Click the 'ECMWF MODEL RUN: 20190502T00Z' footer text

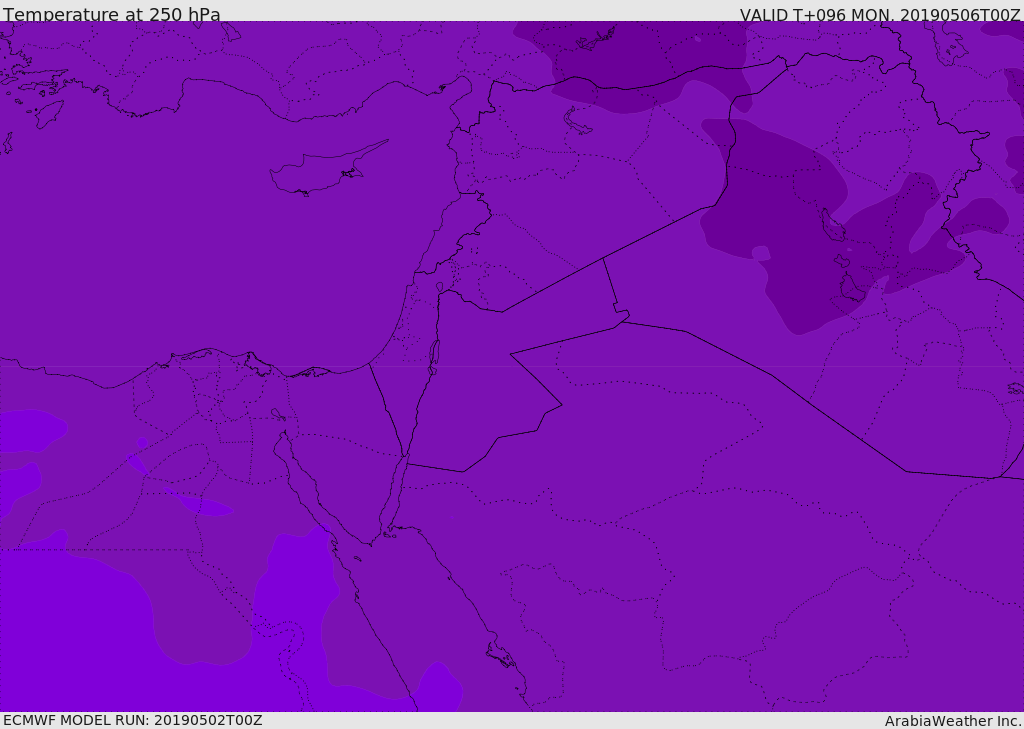[133, 720]
